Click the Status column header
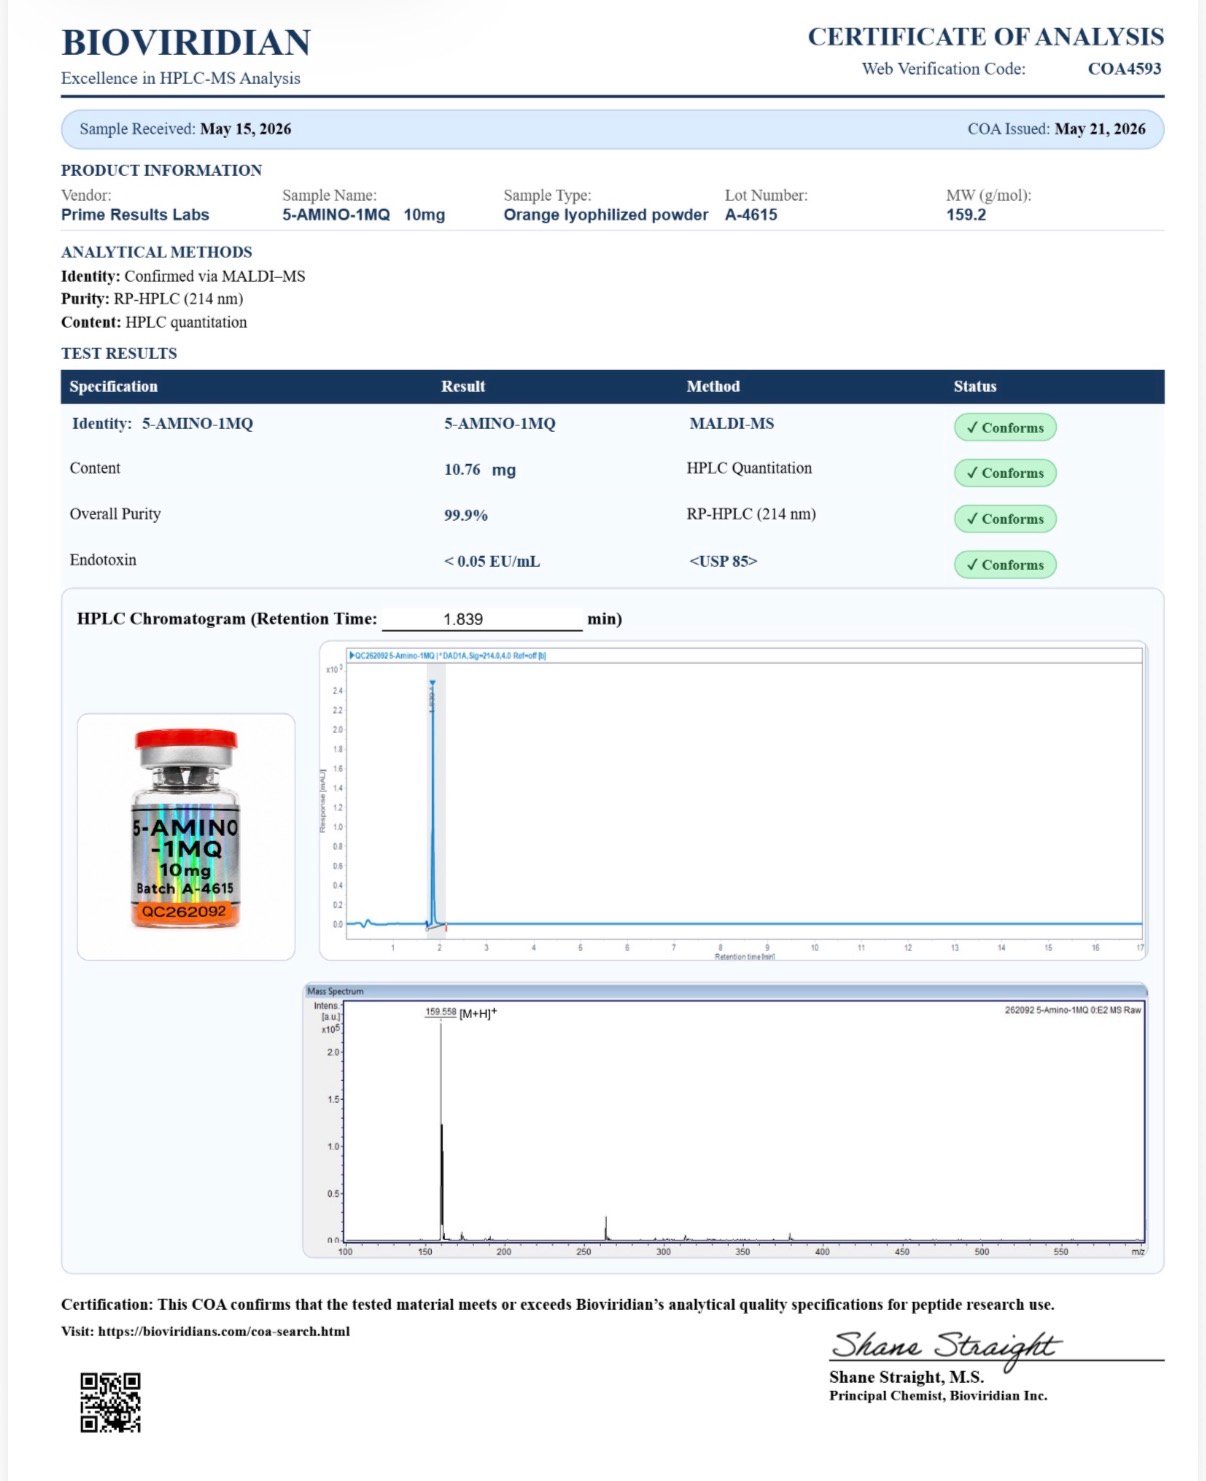This screenshot has width=1206, height=1481. point(975,386)
